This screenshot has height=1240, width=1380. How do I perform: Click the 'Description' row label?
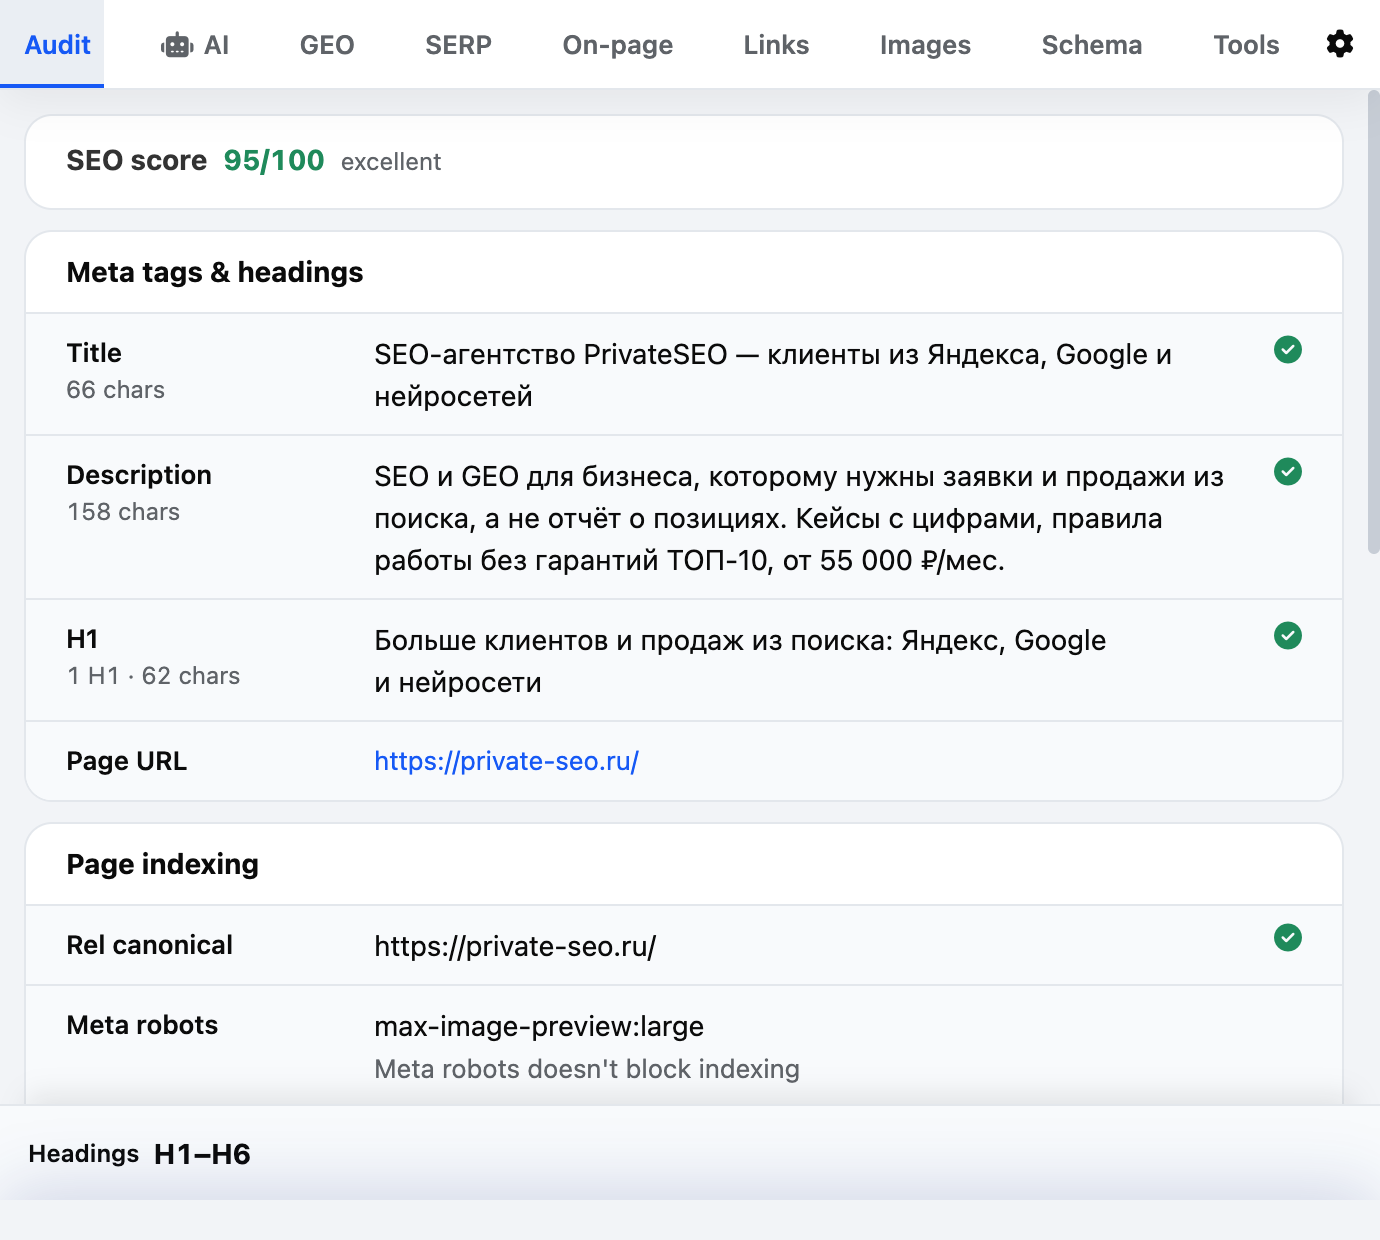pos(139,475)
